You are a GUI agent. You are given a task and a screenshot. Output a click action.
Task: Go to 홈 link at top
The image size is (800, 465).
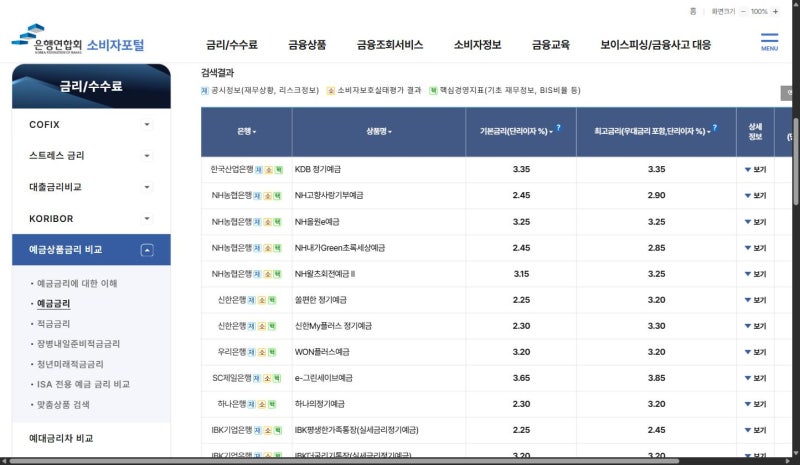(693, 11)
